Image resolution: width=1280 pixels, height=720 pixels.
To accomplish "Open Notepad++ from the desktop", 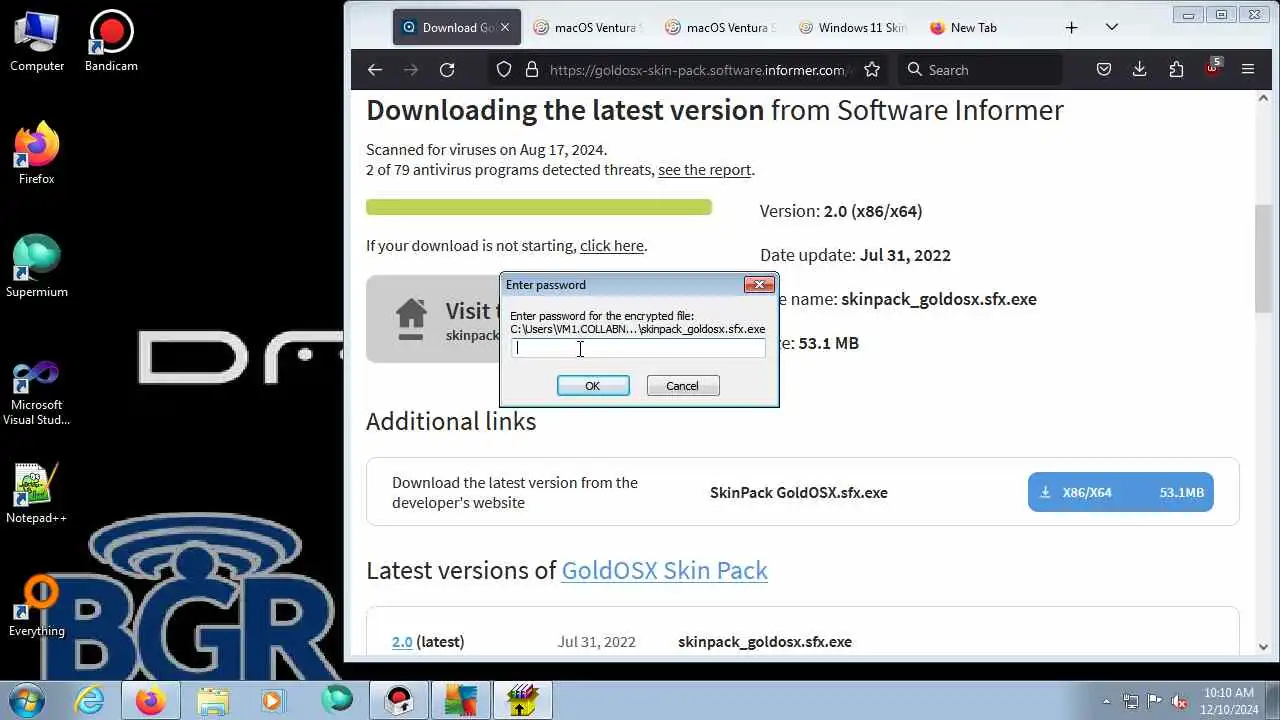I will tap(37, 494).
